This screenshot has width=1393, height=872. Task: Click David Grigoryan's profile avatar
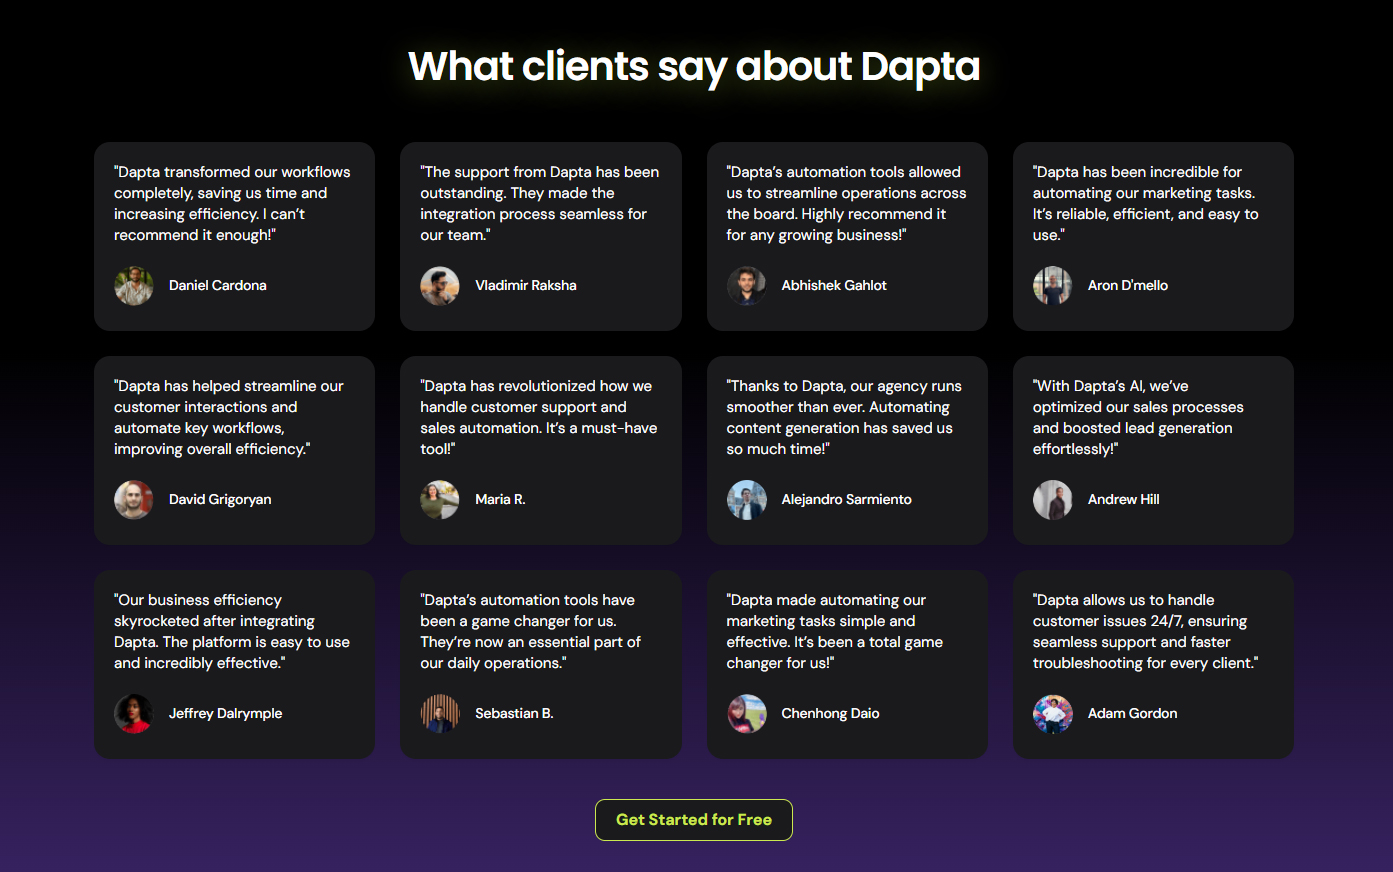(133, 500)
